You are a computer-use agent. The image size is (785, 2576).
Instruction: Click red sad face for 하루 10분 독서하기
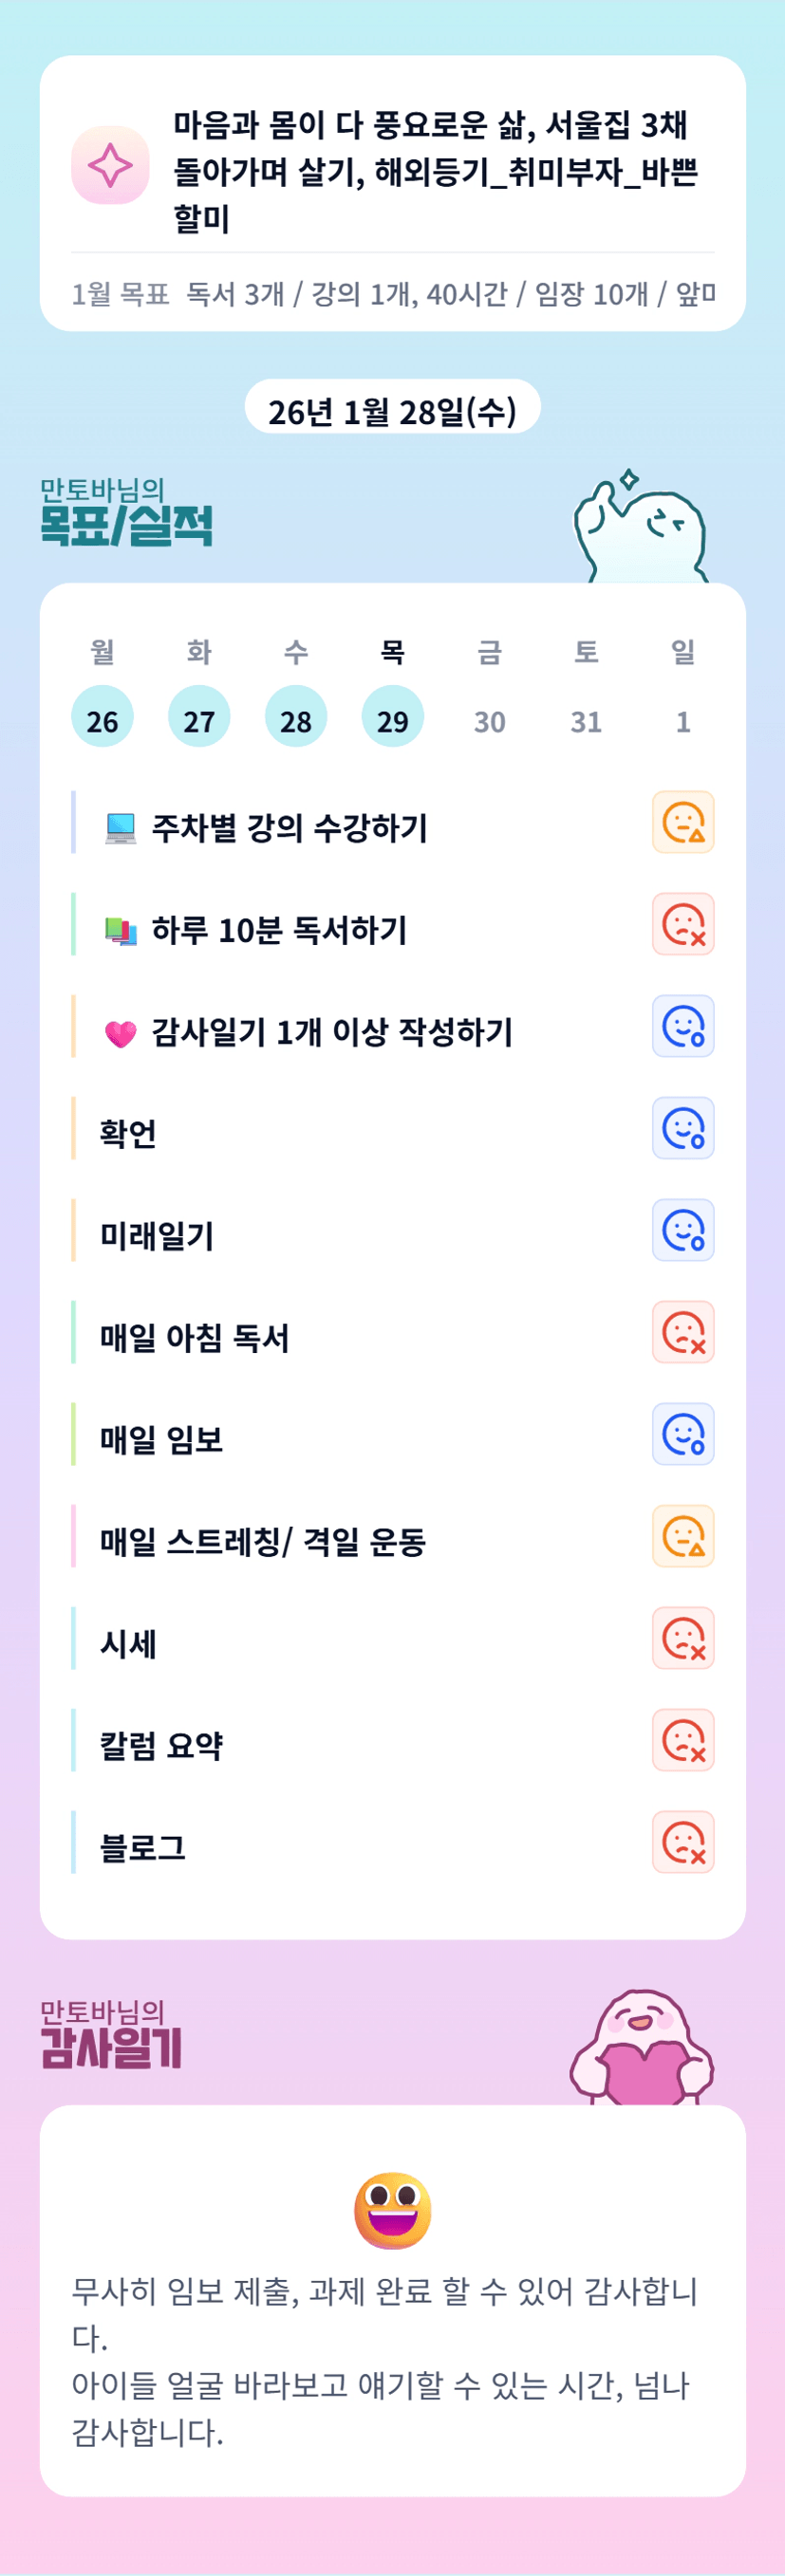(683, 924)
